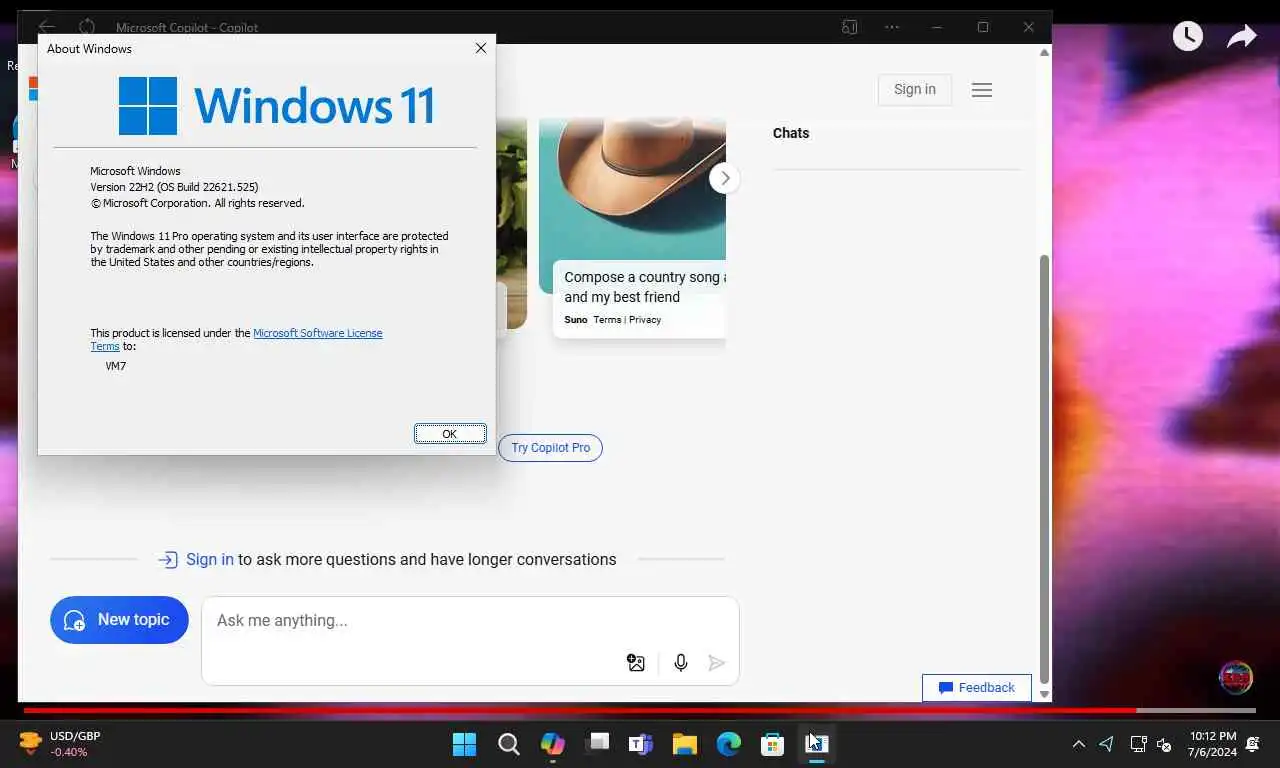Click scrollbar down arrow in Copilot window
Image resolution: width=1280 pixels, height=768 pixels.
pyautogui.click(x=1044, y=694)
